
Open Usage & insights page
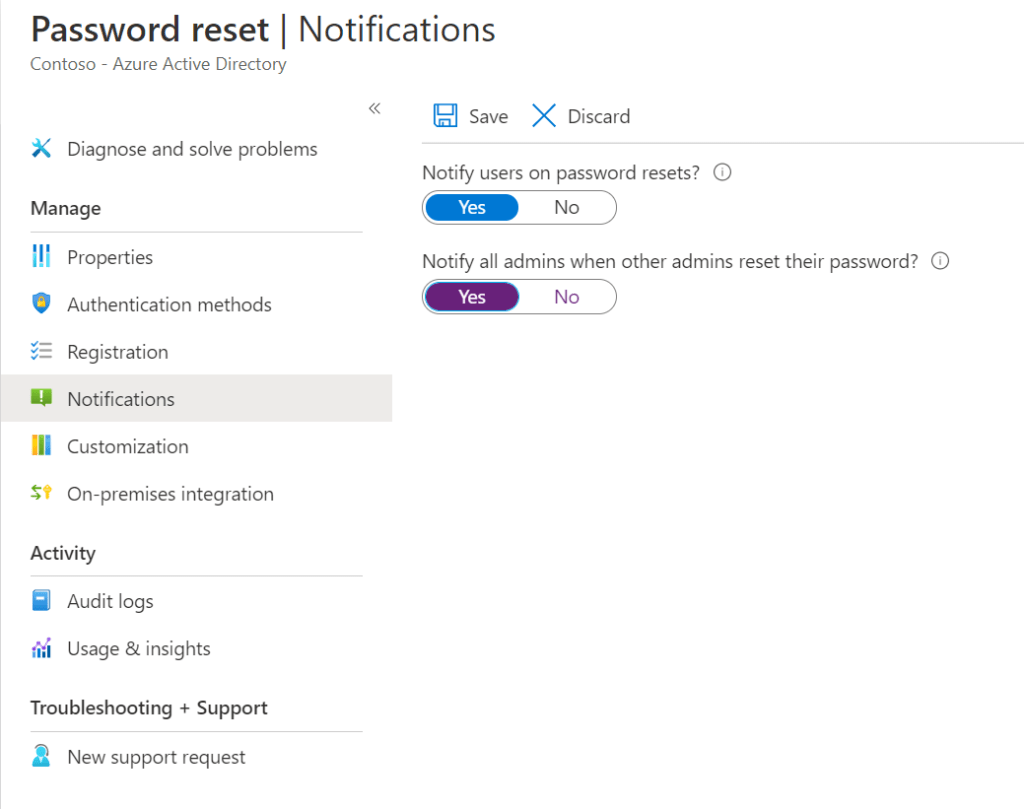139,649
